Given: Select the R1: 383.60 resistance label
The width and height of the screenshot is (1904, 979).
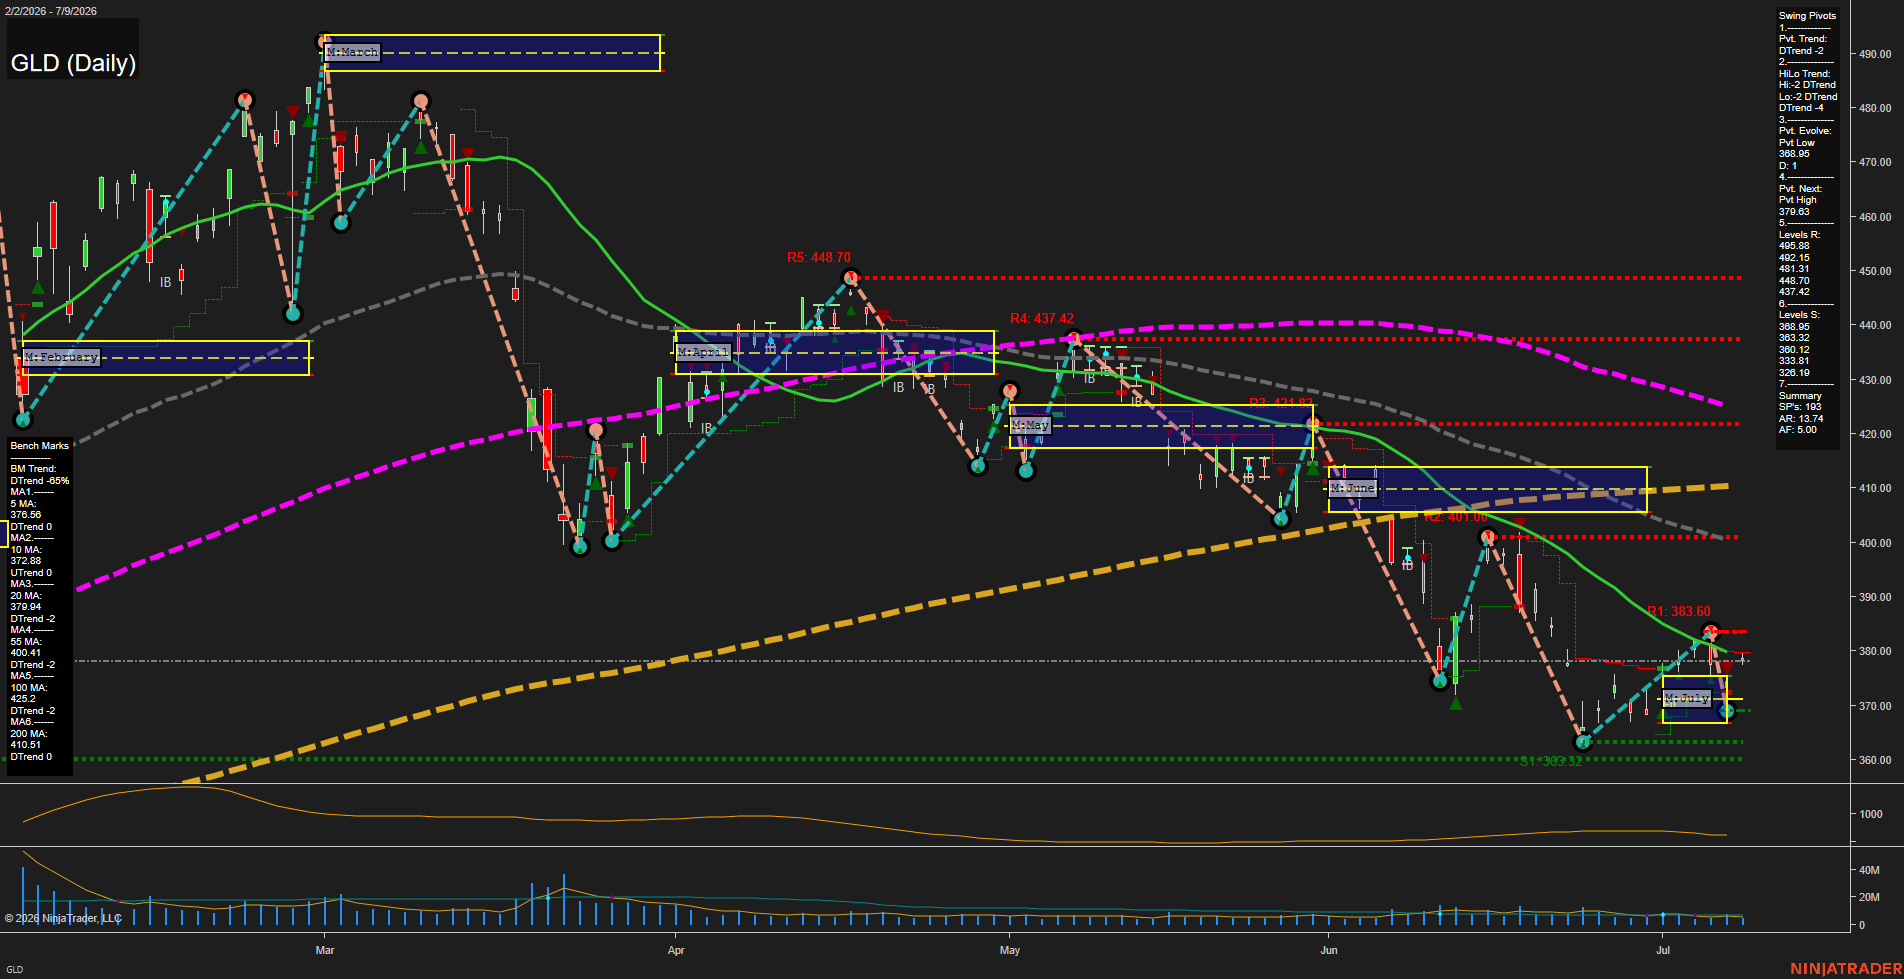Looking at the screenshot, I should point(1679,611).
